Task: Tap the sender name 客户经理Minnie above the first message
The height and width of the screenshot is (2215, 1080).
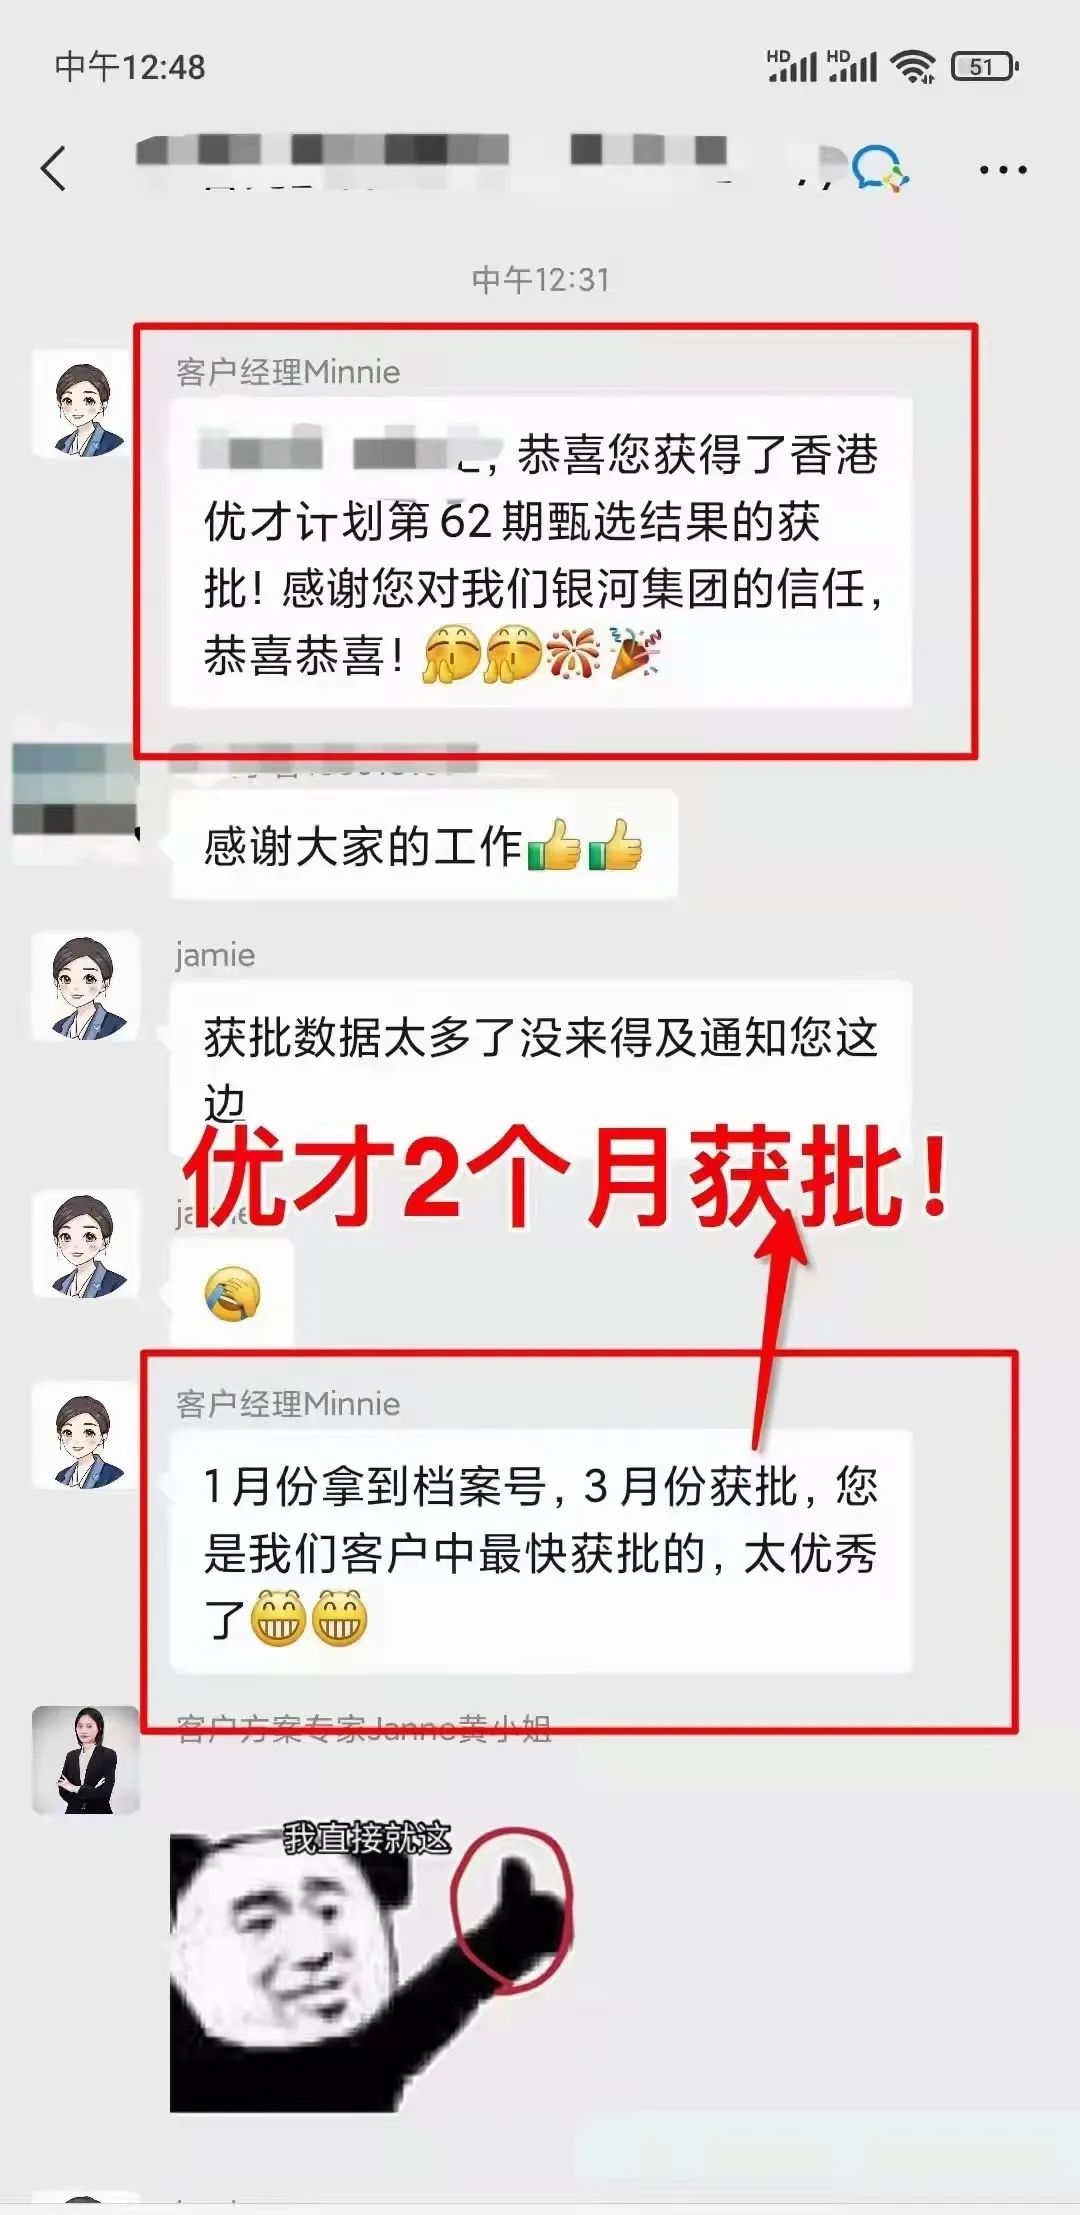Action: (x=288, y=372)
